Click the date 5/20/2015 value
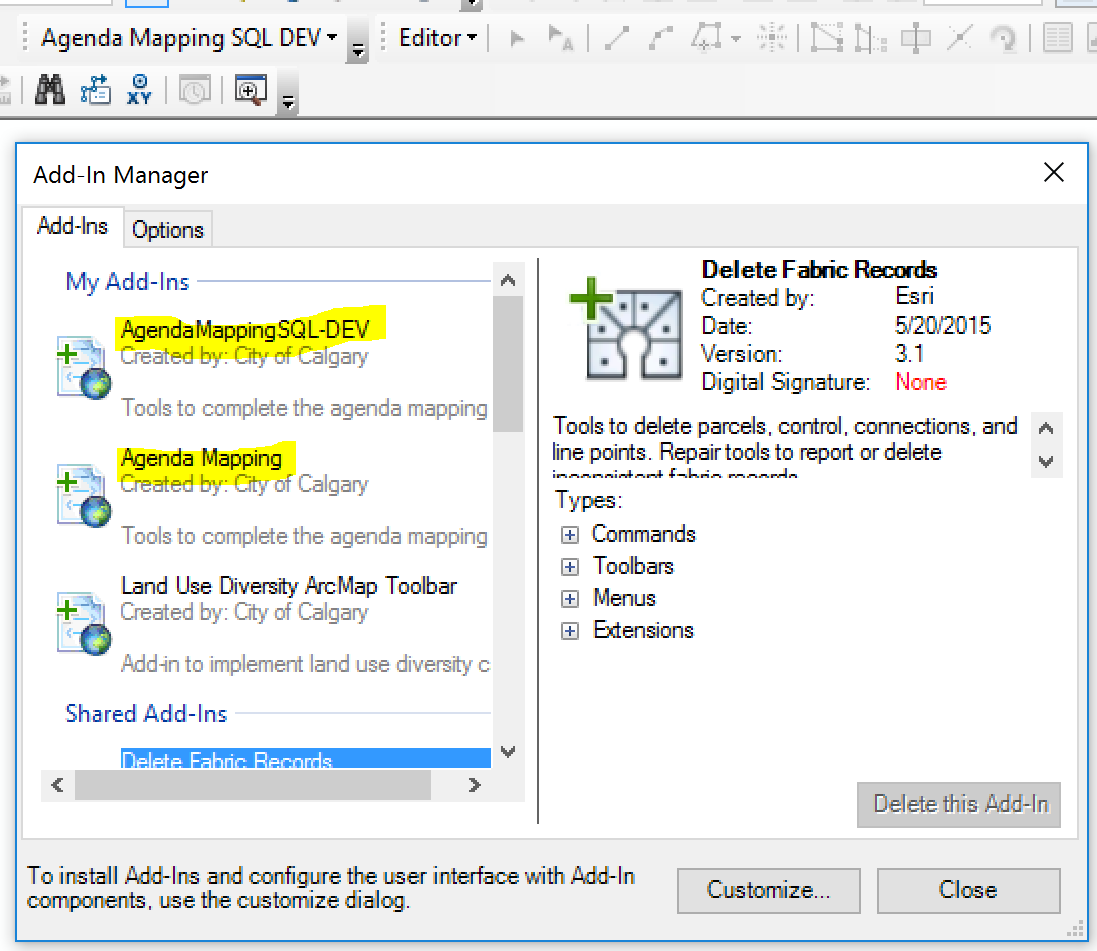 (x=943, y=325)
